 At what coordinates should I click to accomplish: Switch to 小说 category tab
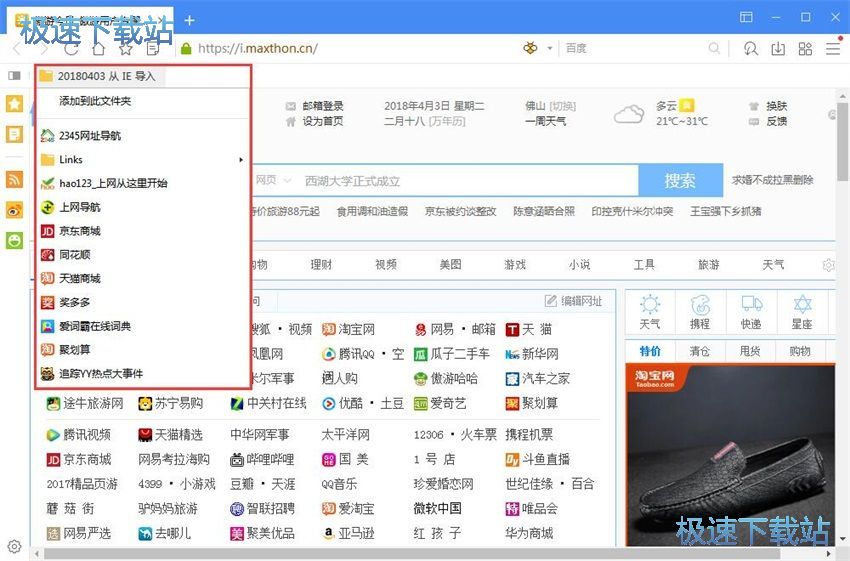pyautogui.click(x=579, y=265)
